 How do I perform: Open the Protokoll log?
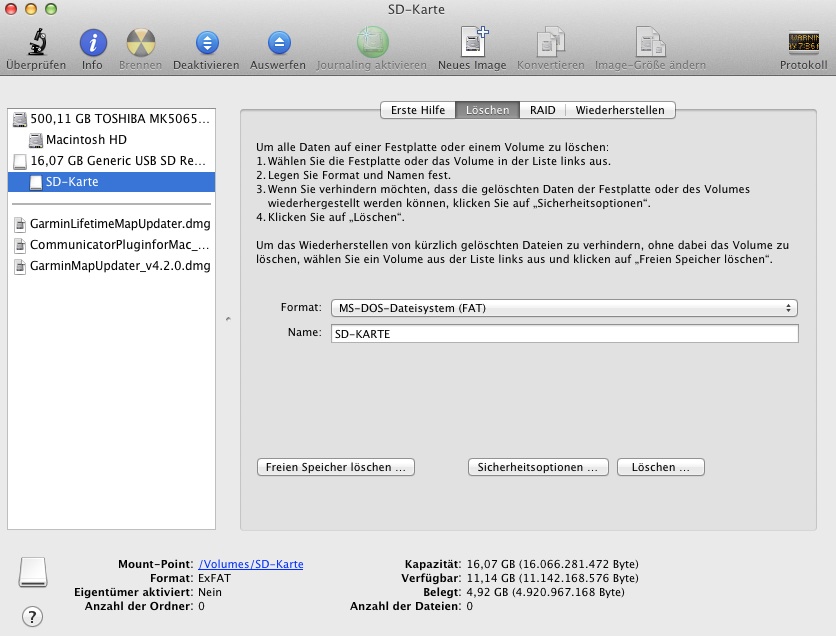pos(803,43)
